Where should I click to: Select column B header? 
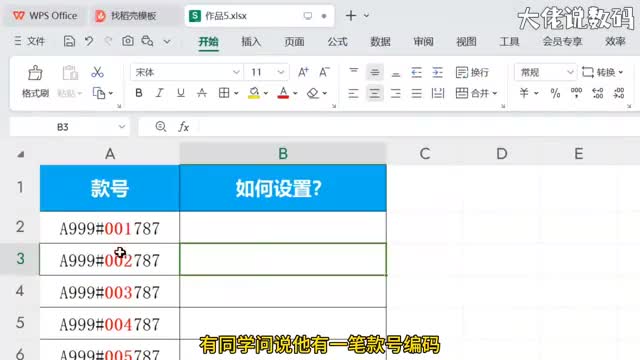tap(283, 153)
